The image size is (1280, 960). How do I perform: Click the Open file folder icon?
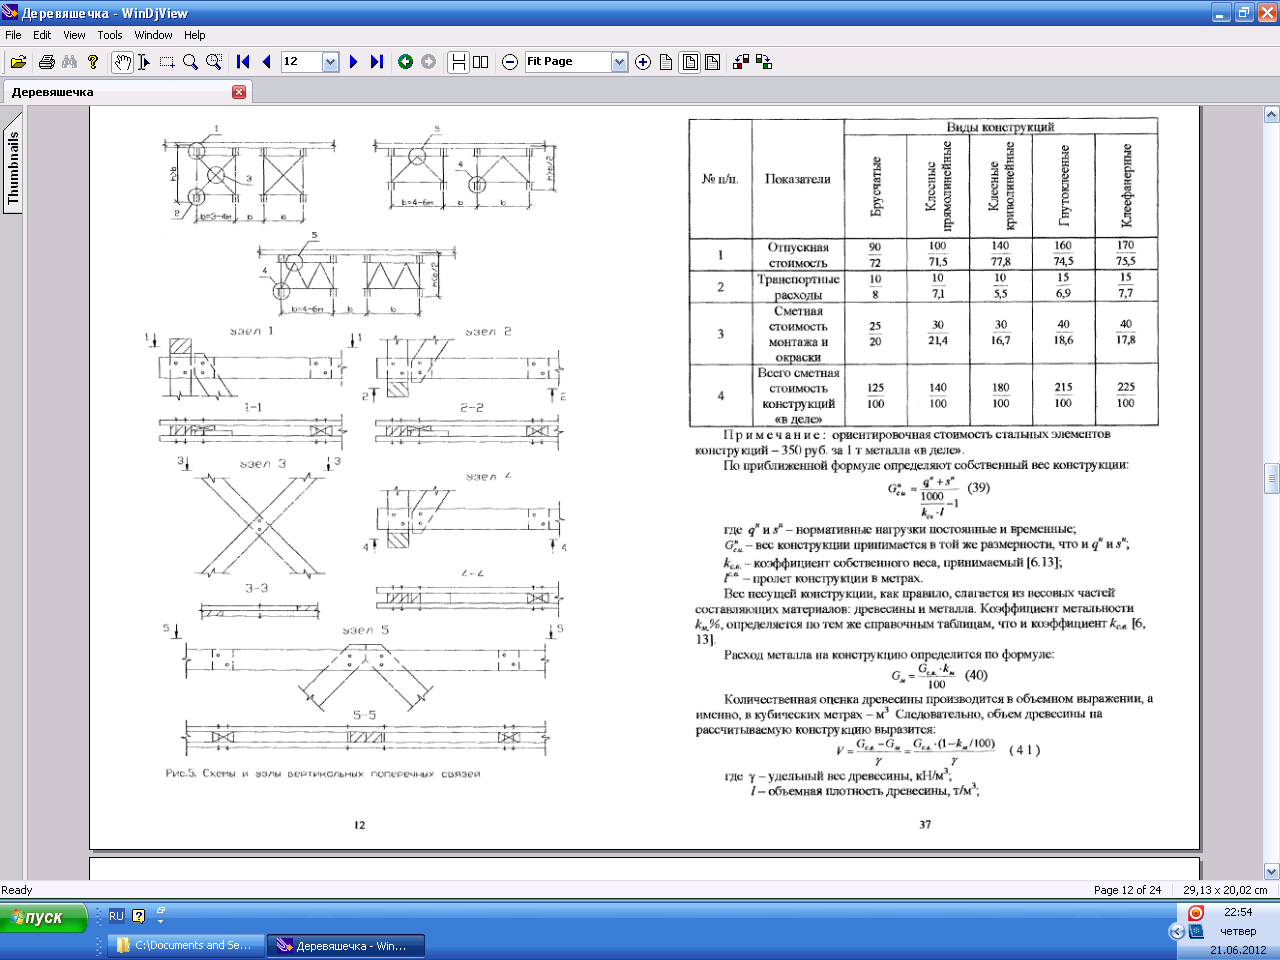(x=18, y=62)
